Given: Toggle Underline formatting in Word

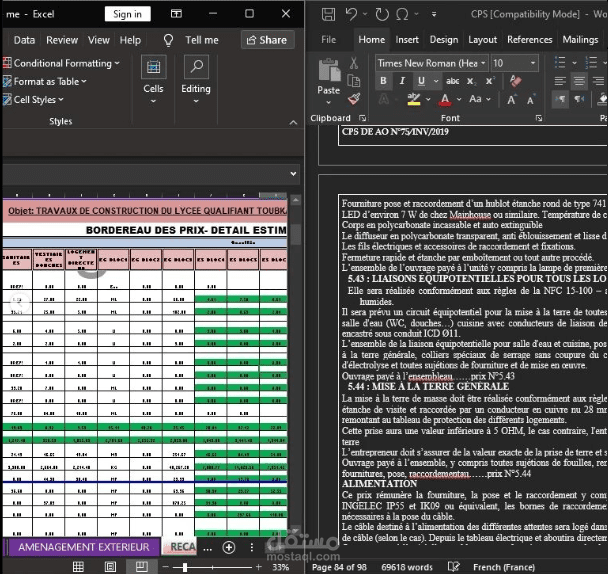Looking at the screenshot, I should coord(421,81).
